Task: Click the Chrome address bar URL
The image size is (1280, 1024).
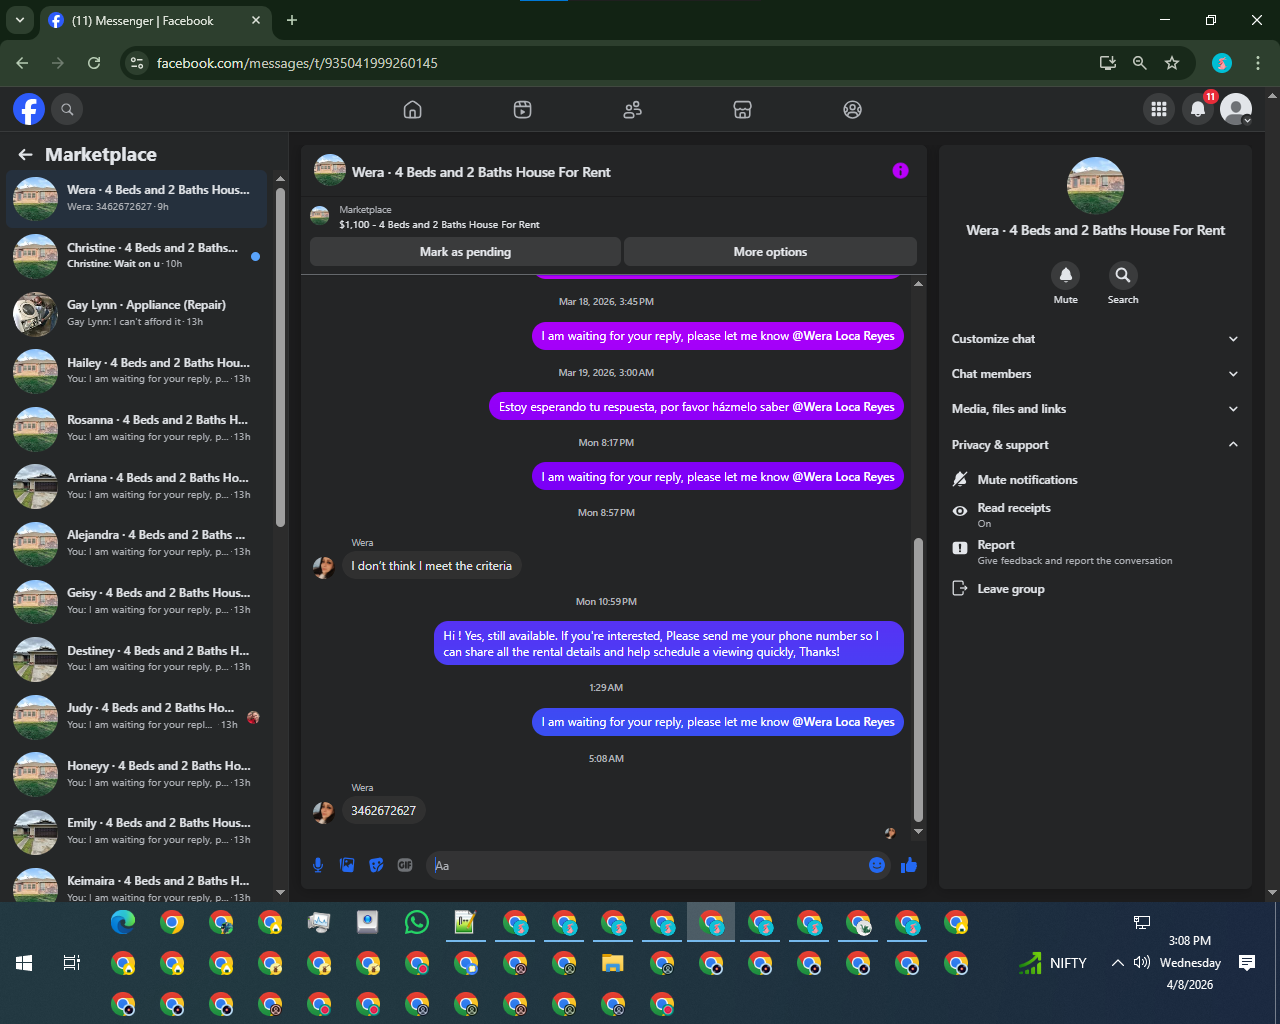Action: click(297, 63)
